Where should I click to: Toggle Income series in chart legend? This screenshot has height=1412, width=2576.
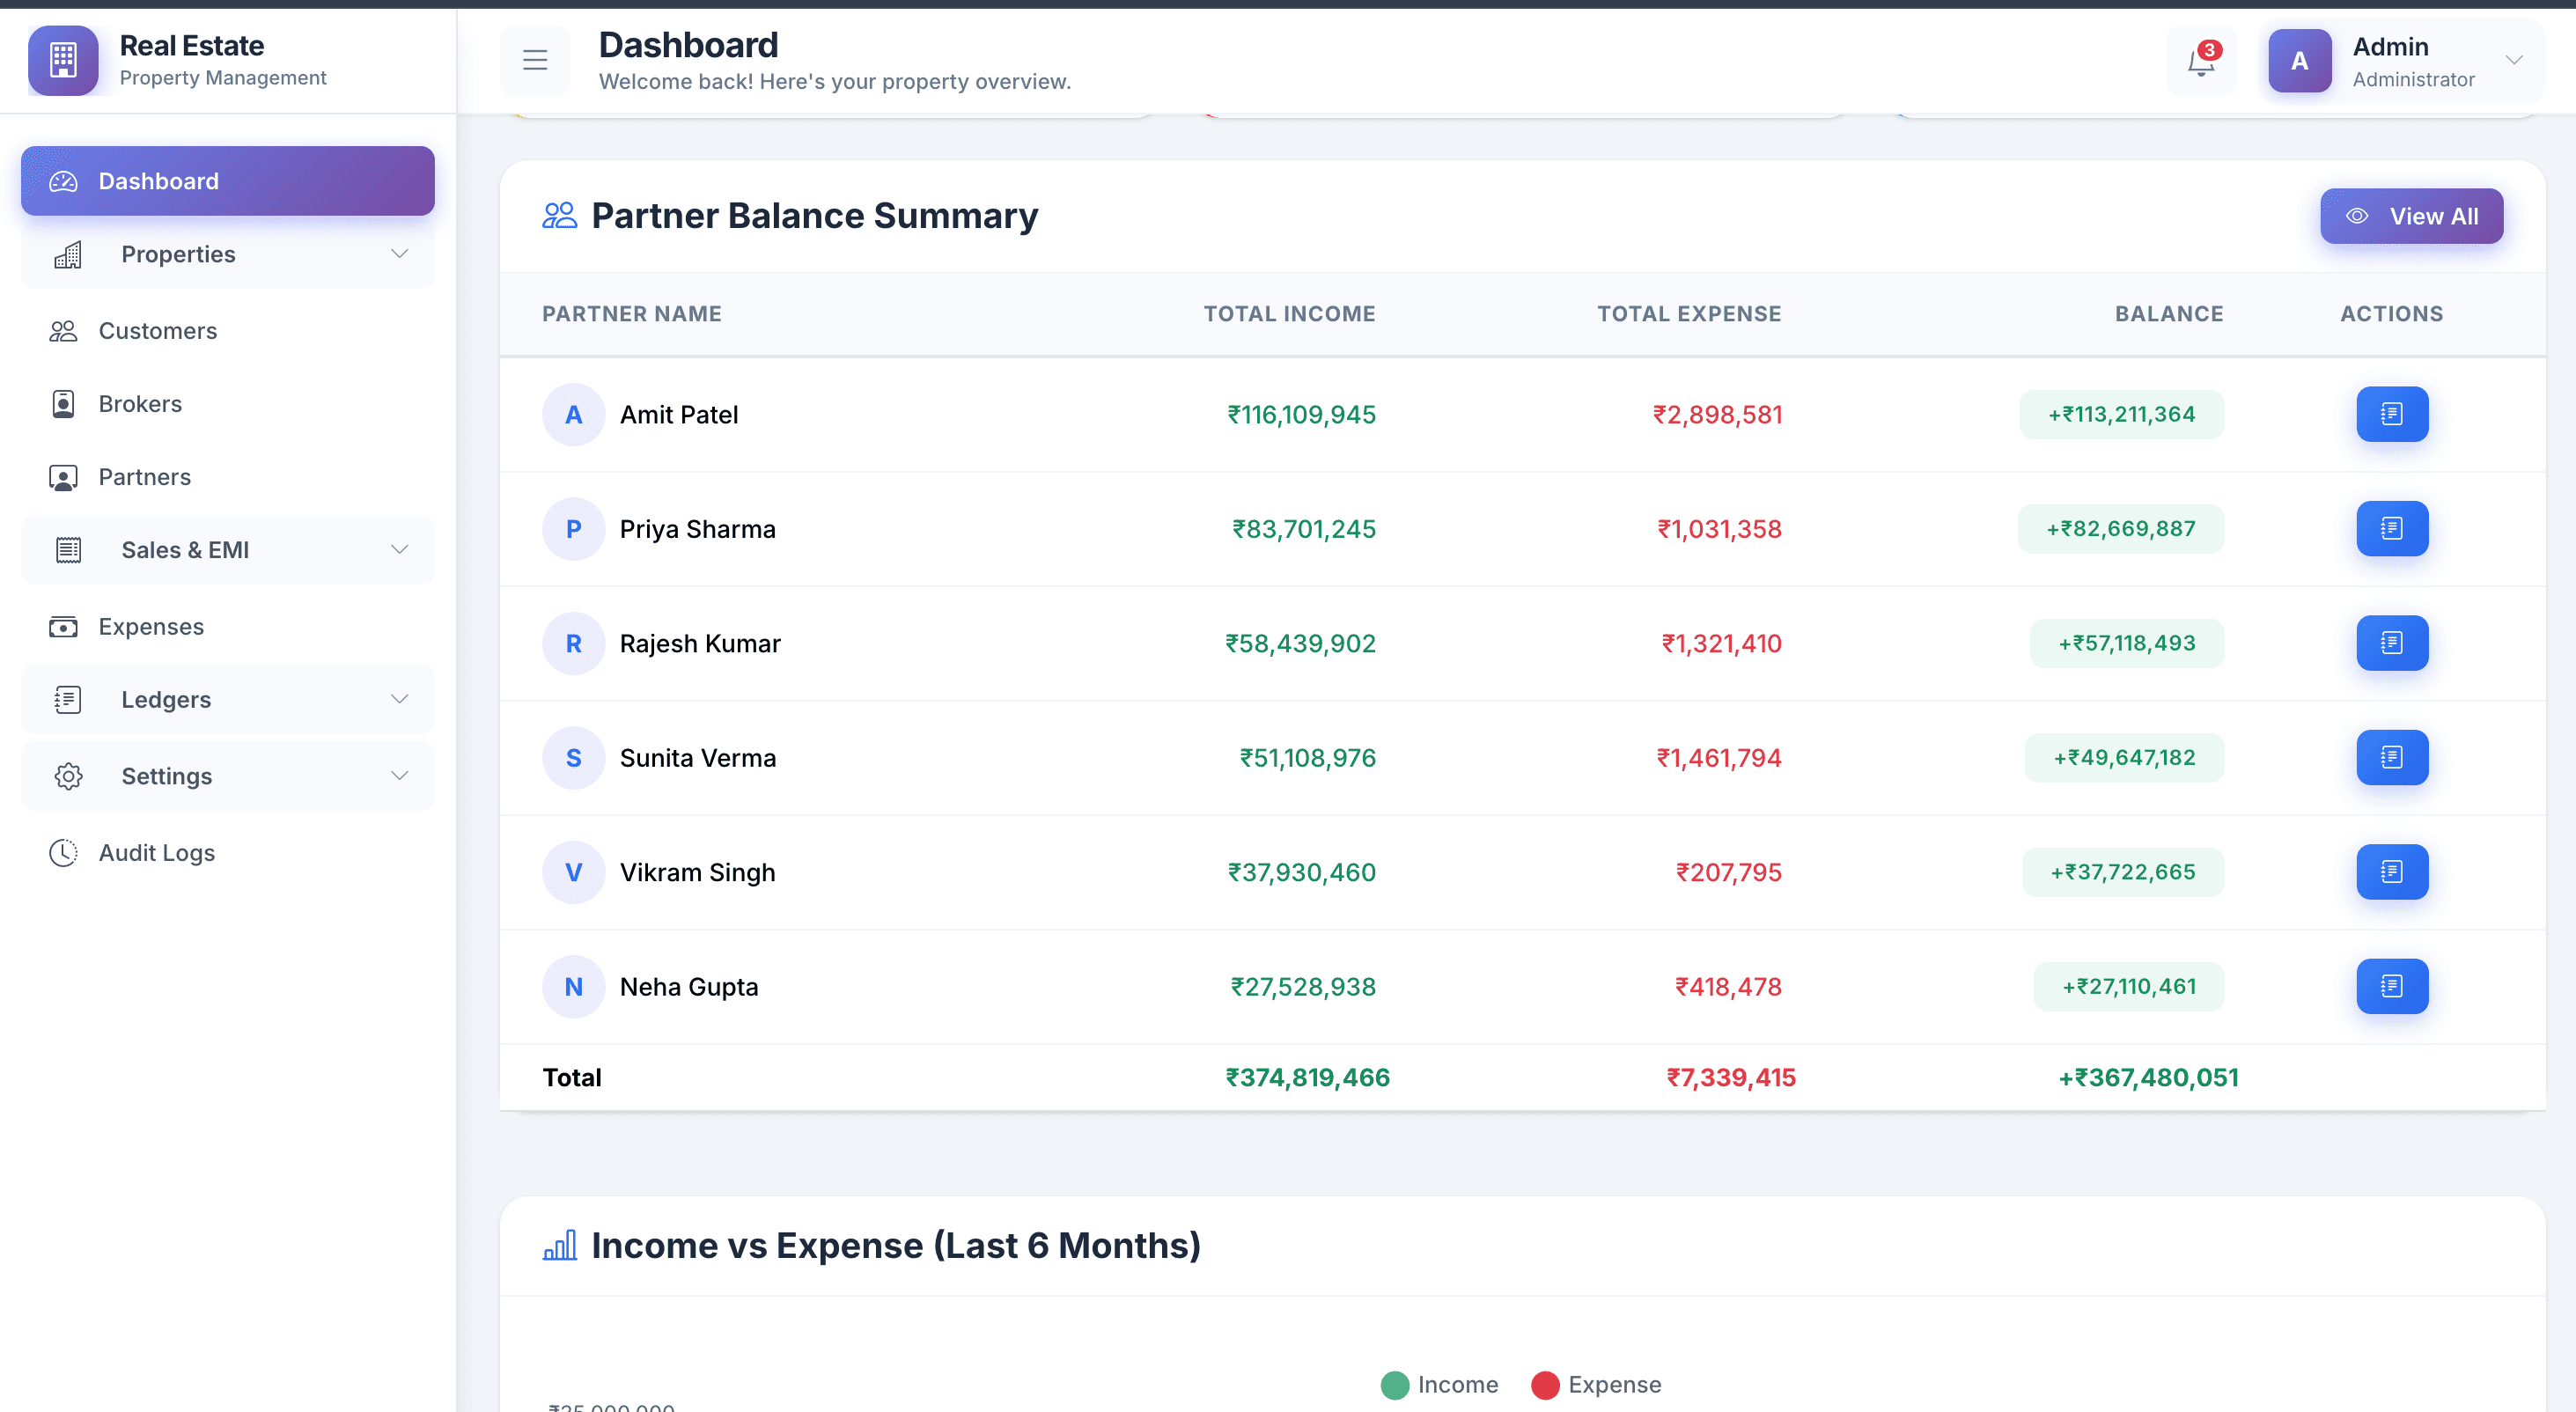pyautogui.click(x=1439, y=1385)
